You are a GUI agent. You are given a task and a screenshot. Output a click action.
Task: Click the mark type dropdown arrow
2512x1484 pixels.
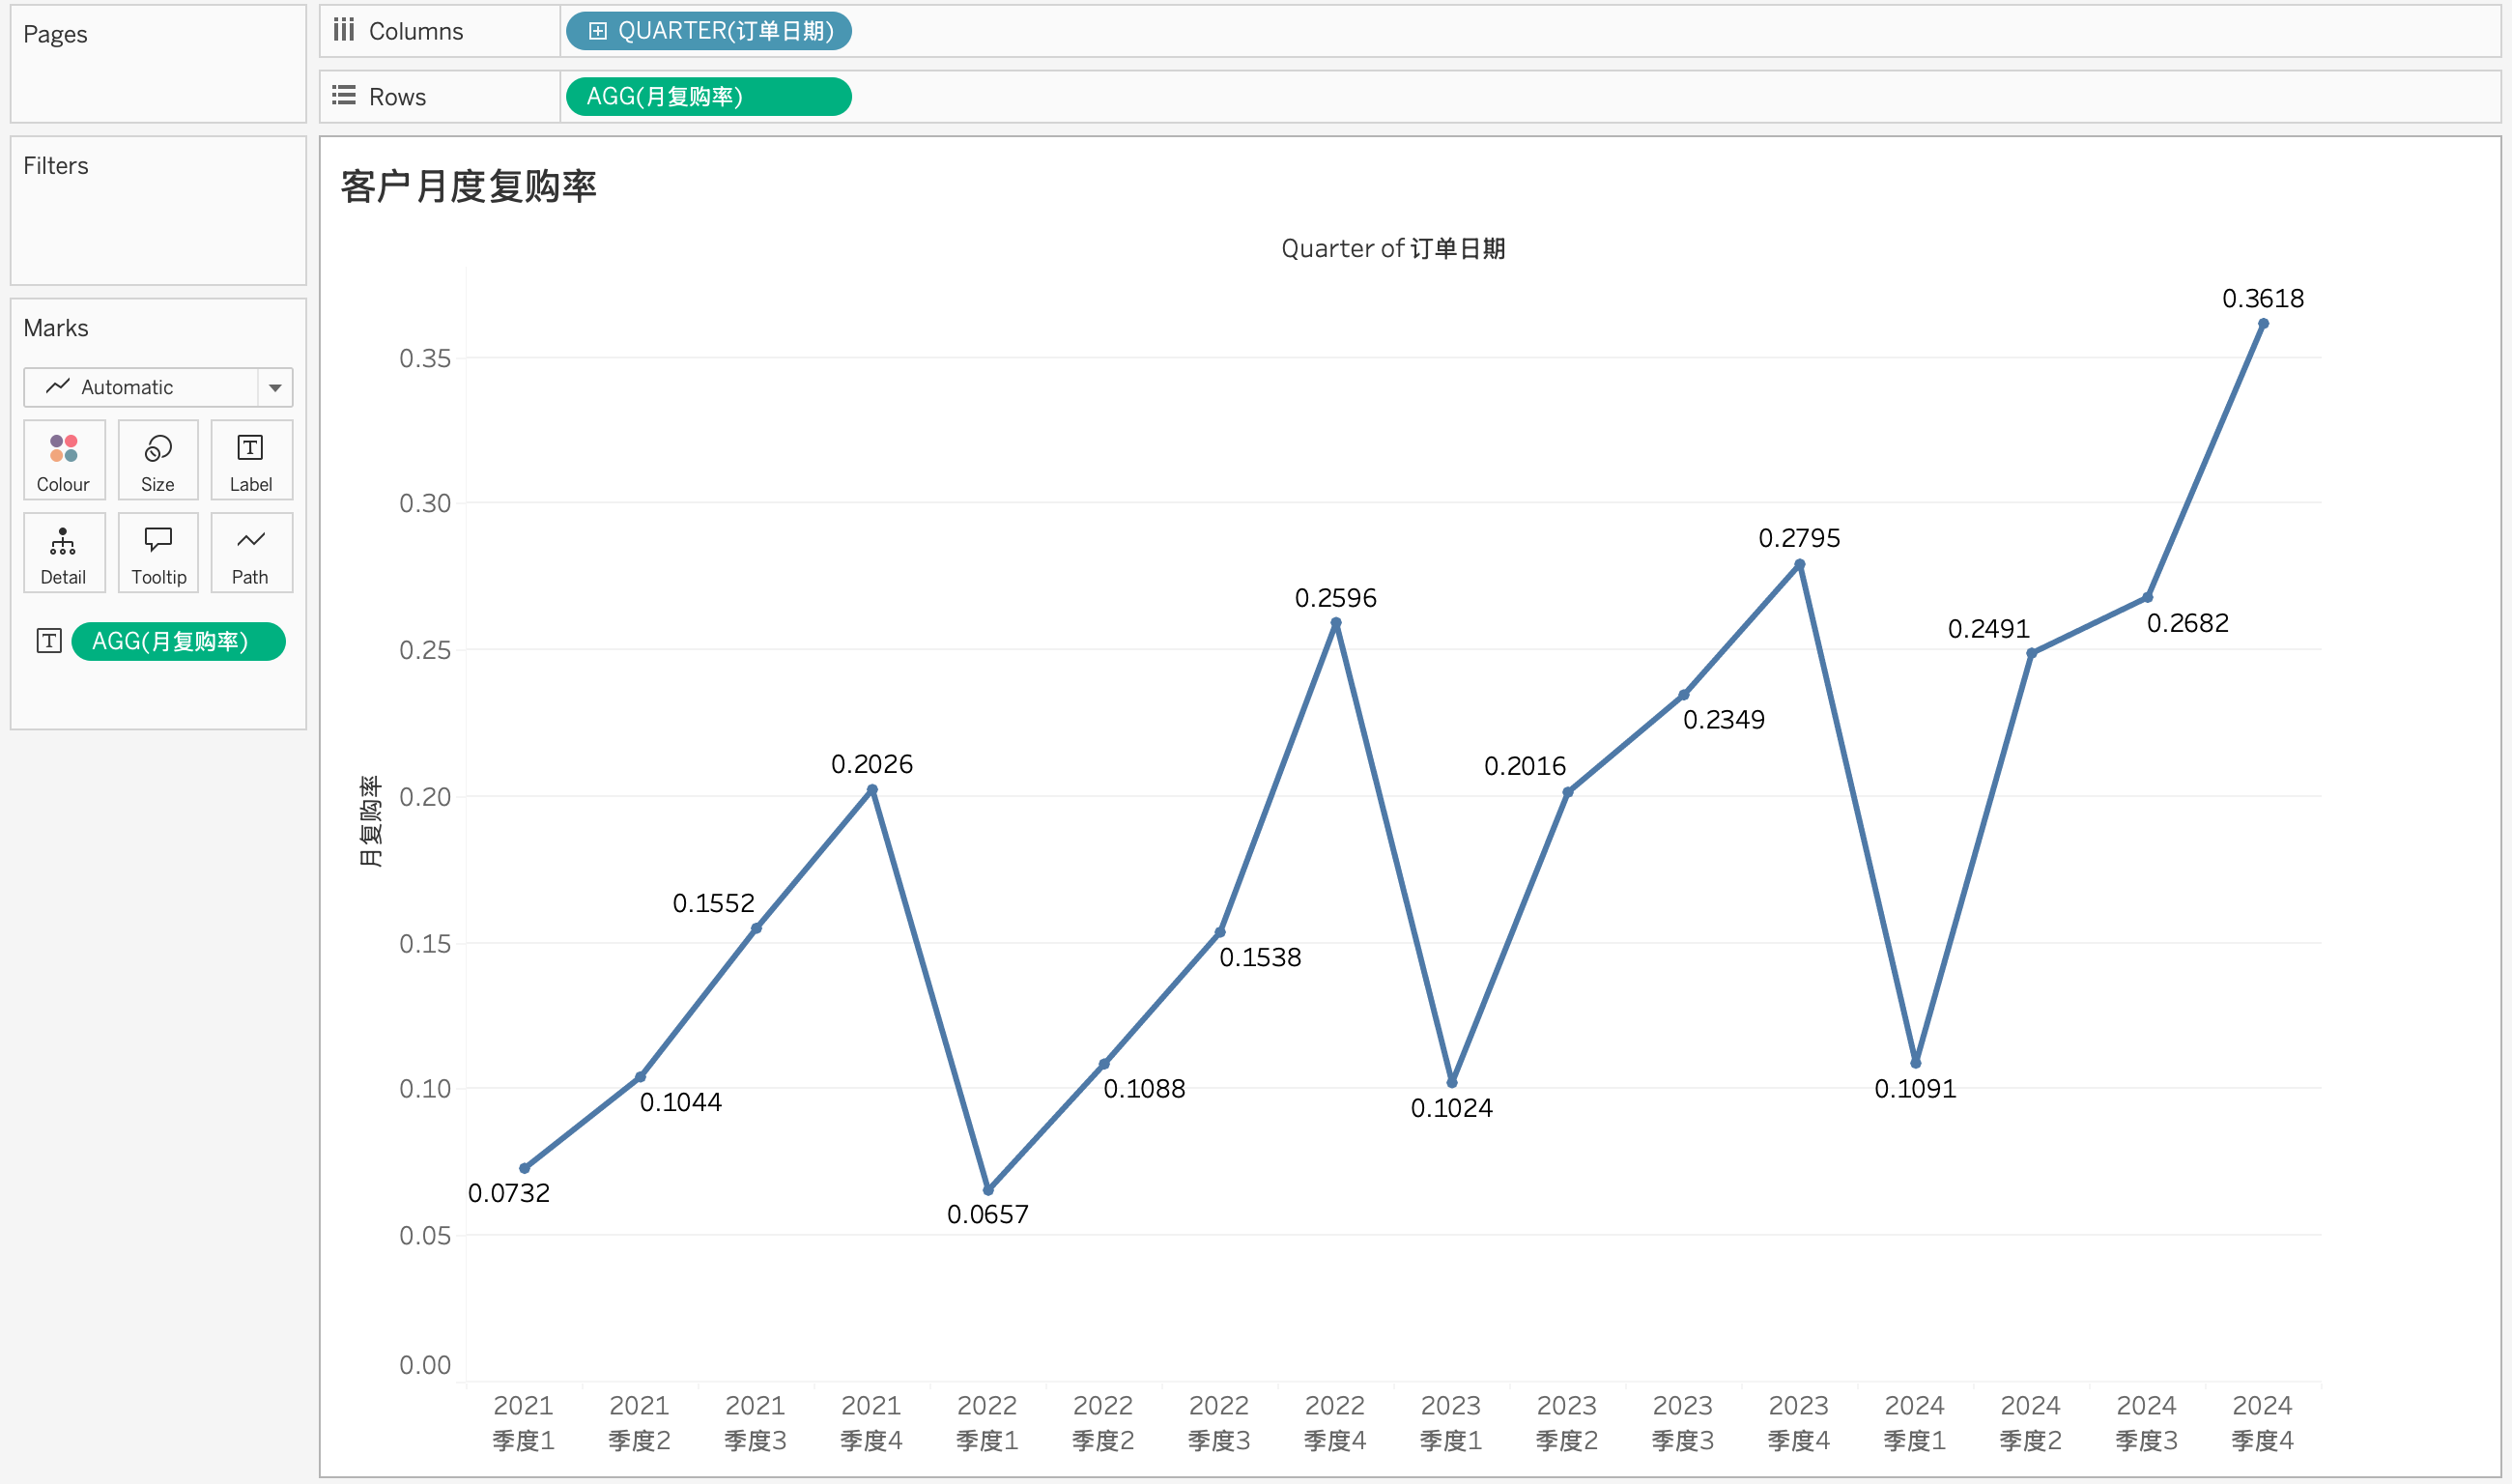pyautogui.click(x=275, y=387)
